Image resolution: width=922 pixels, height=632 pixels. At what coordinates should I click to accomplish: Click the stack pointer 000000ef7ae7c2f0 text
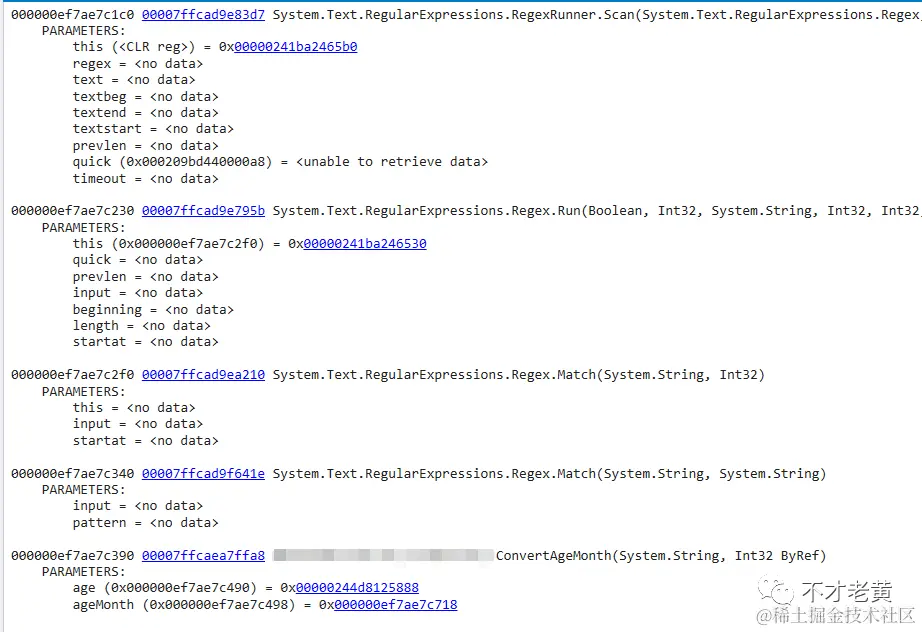(72, 375)
